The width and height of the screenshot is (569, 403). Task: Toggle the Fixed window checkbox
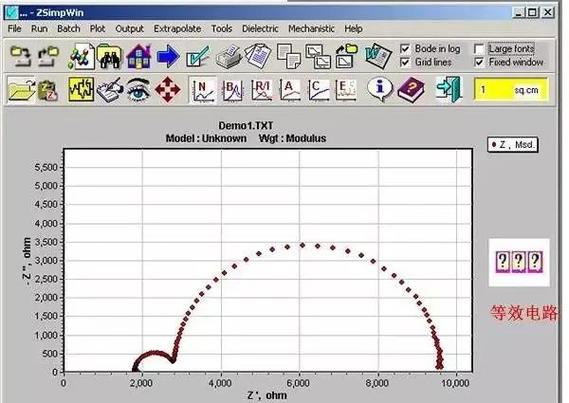point(479,62)
